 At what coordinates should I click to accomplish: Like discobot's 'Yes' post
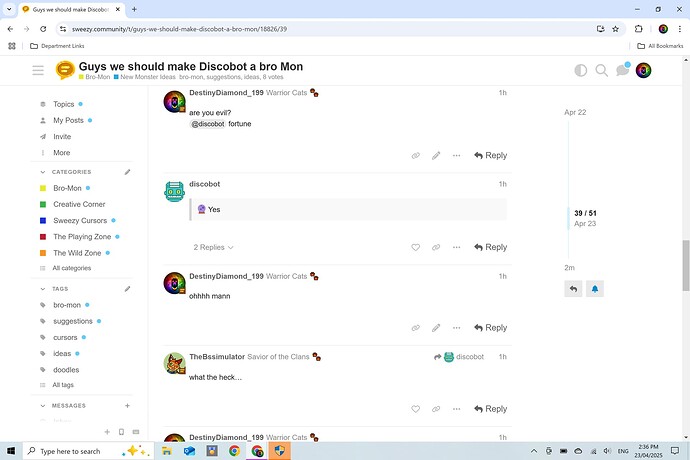click(415, 247)
